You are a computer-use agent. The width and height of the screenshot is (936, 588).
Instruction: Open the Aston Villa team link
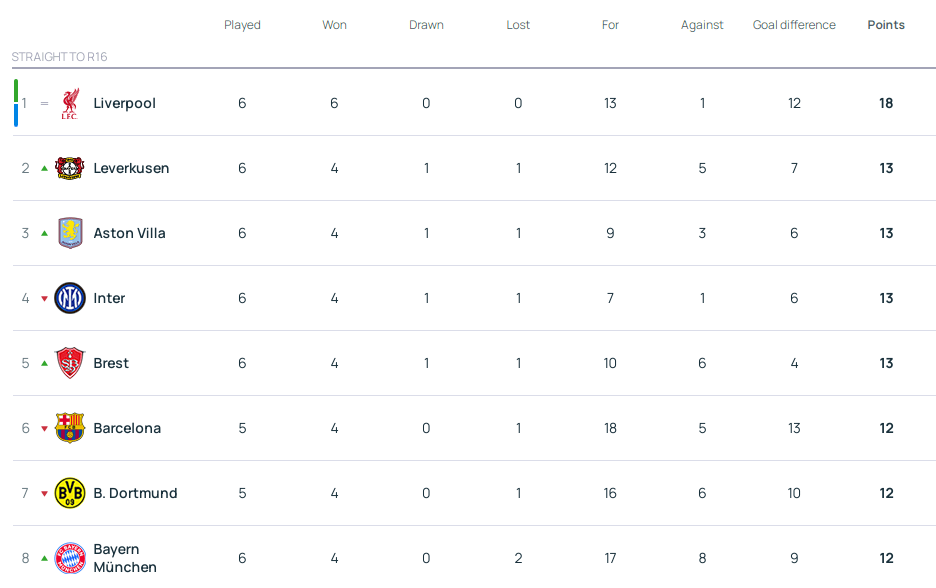[x=129, y=233]
